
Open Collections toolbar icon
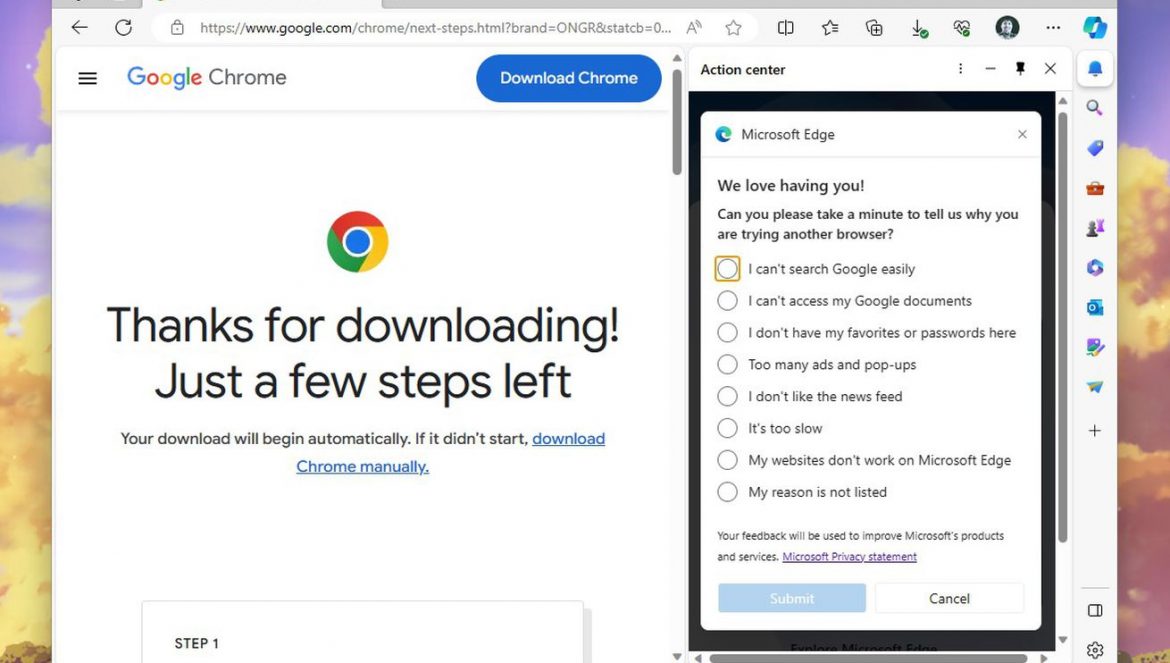(874, 28)
